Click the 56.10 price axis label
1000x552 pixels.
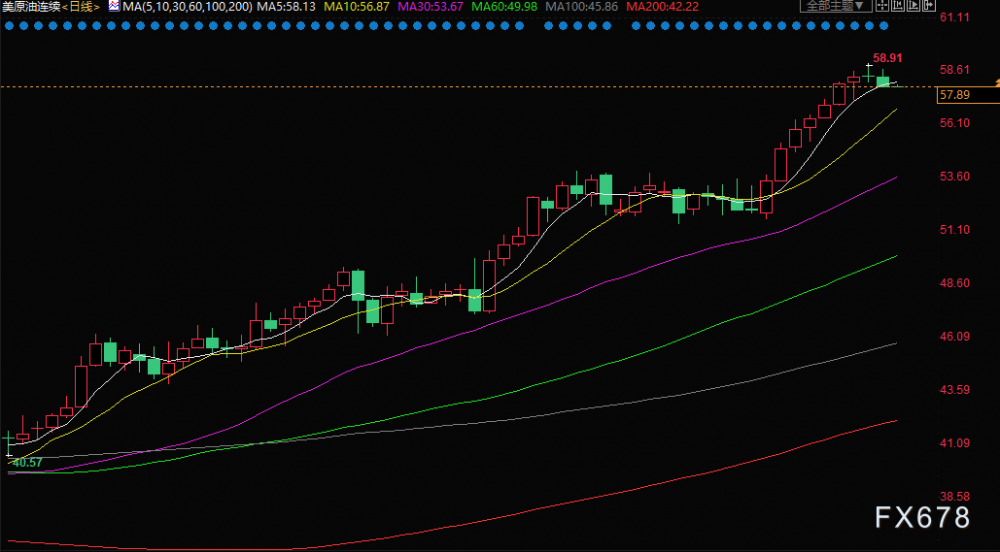[x=955, y=123]
